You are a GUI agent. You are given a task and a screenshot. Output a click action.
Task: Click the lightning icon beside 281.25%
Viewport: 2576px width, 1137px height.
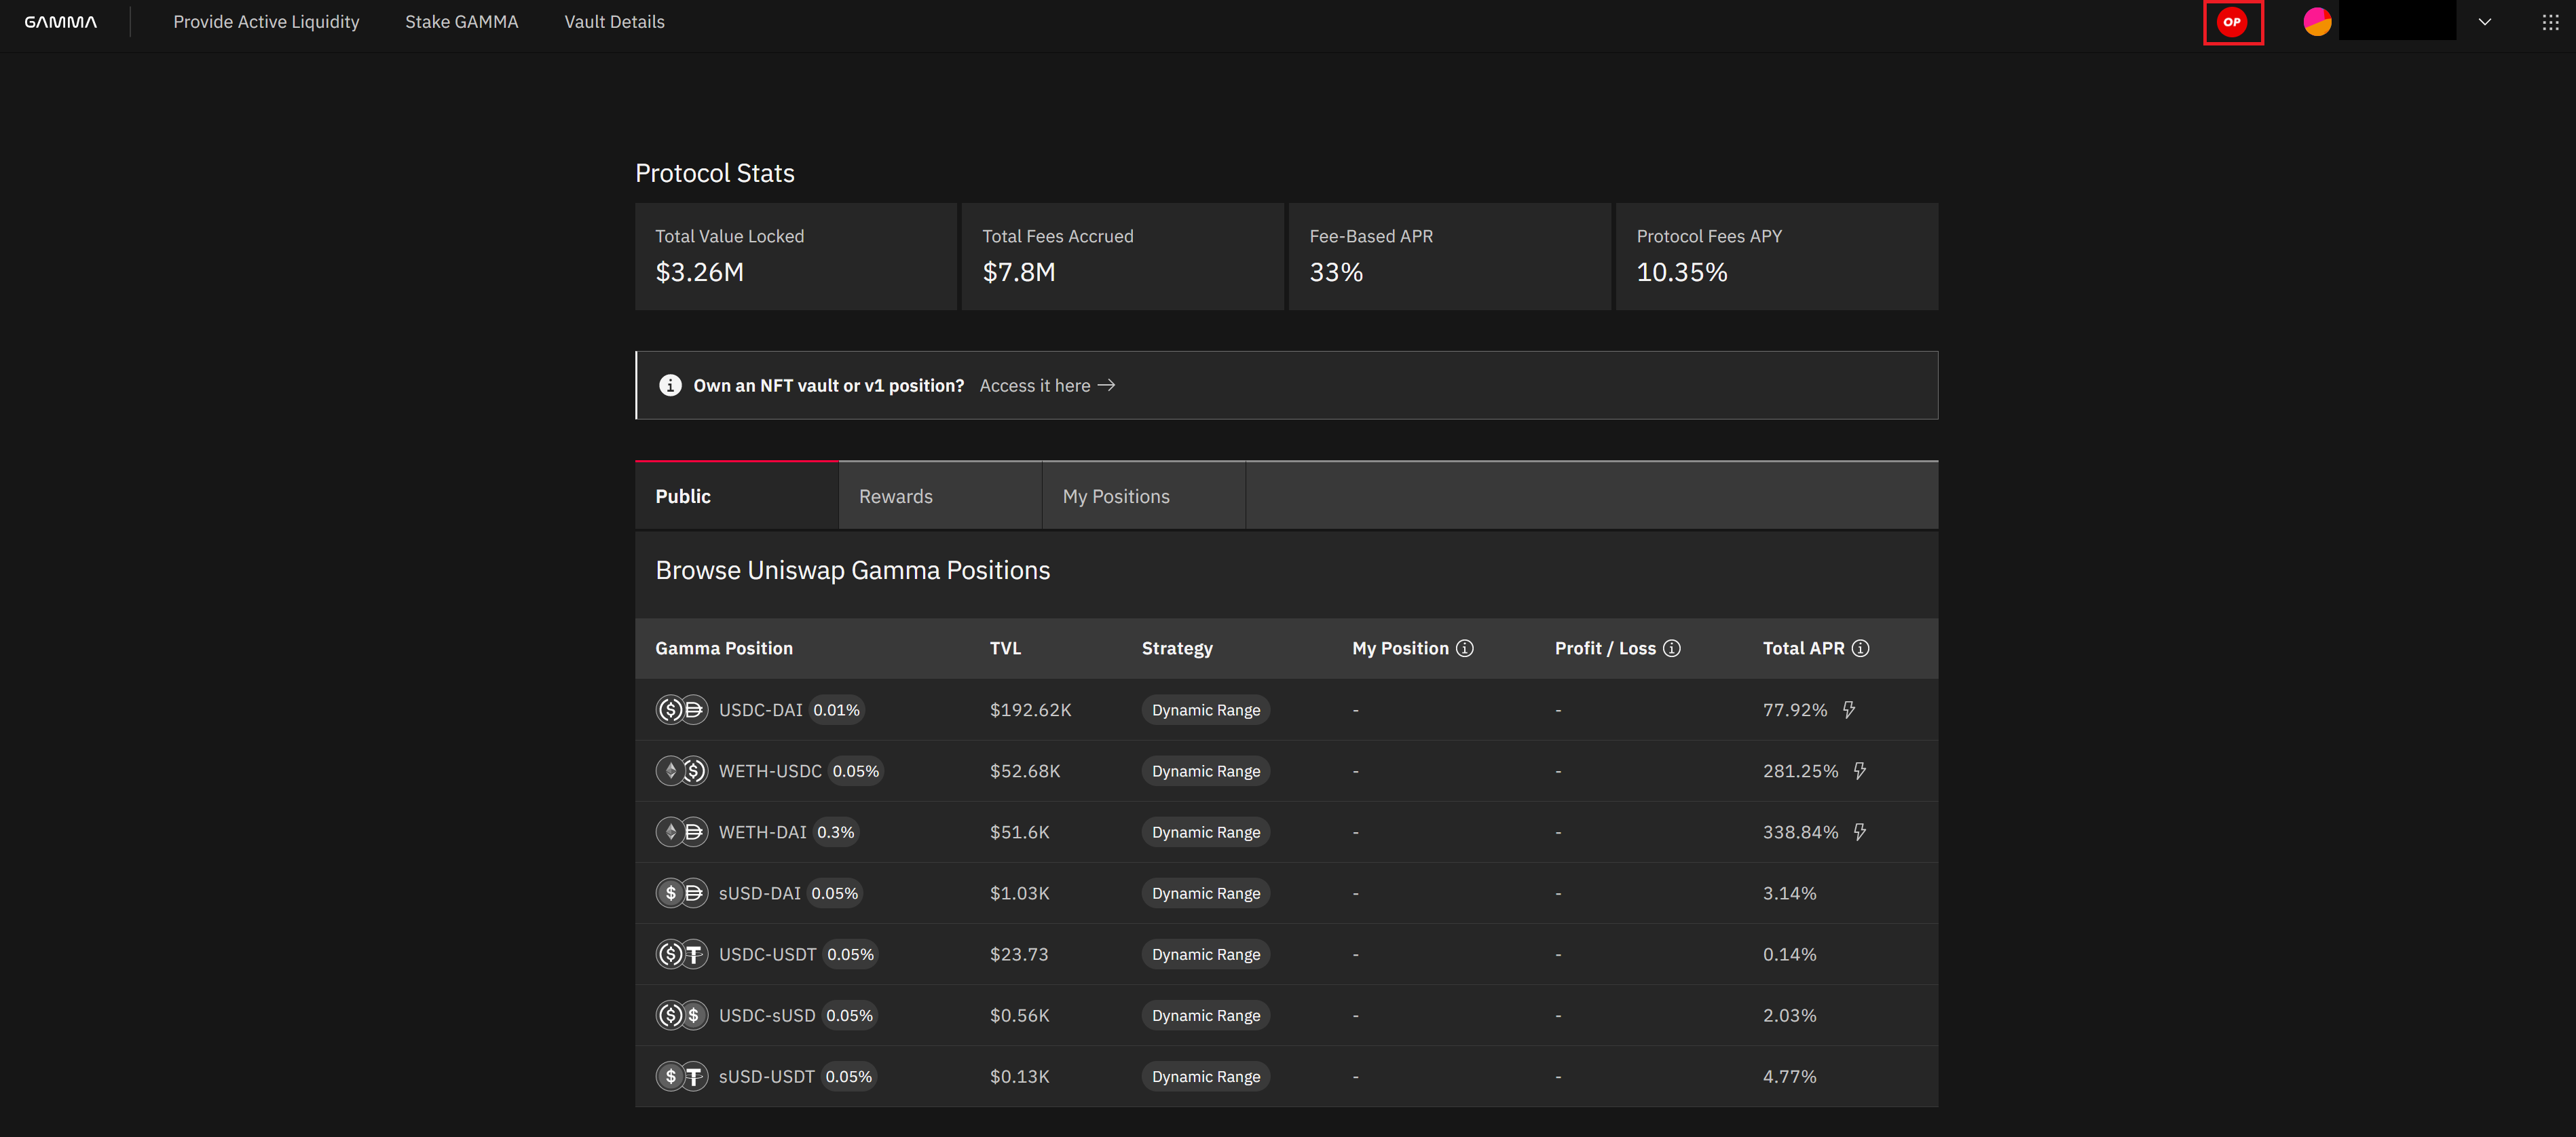(1859, 771)
